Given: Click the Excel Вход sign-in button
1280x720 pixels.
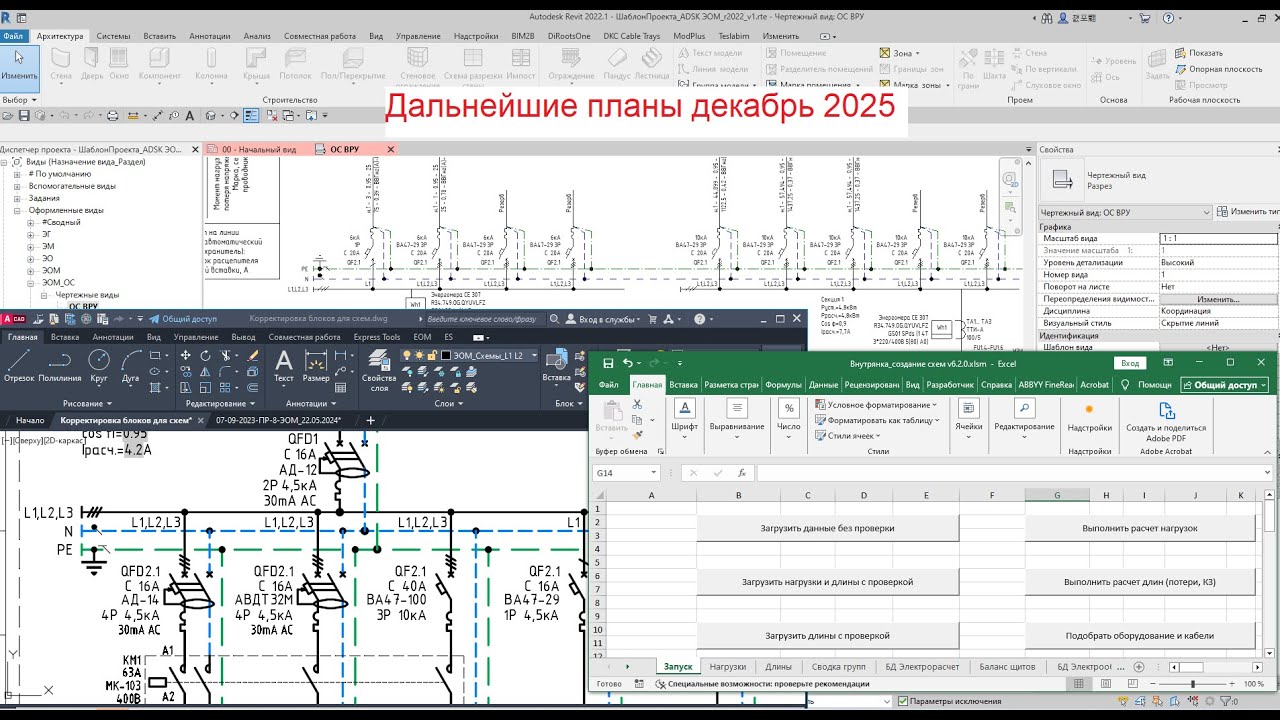Looking at the screenshot, I should coord(1130,363).
